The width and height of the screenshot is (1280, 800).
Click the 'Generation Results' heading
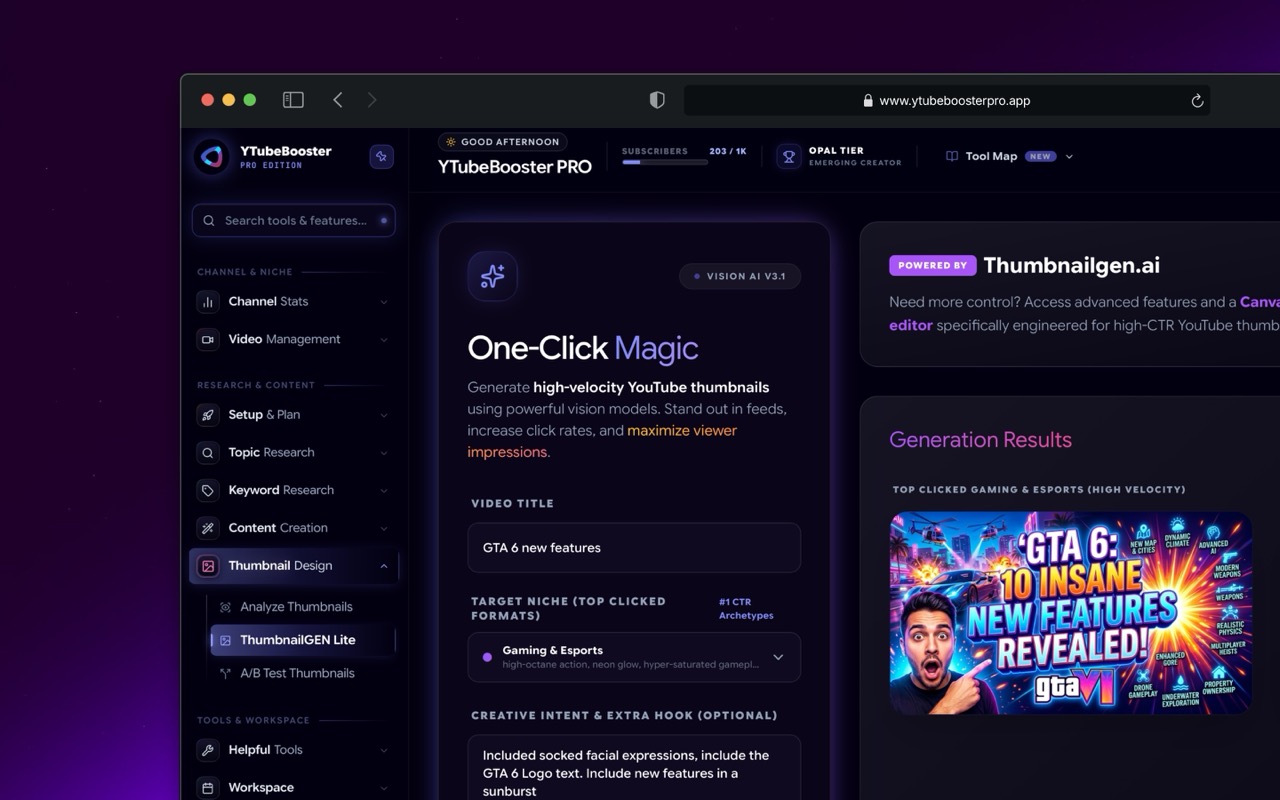tap(980, 440)
